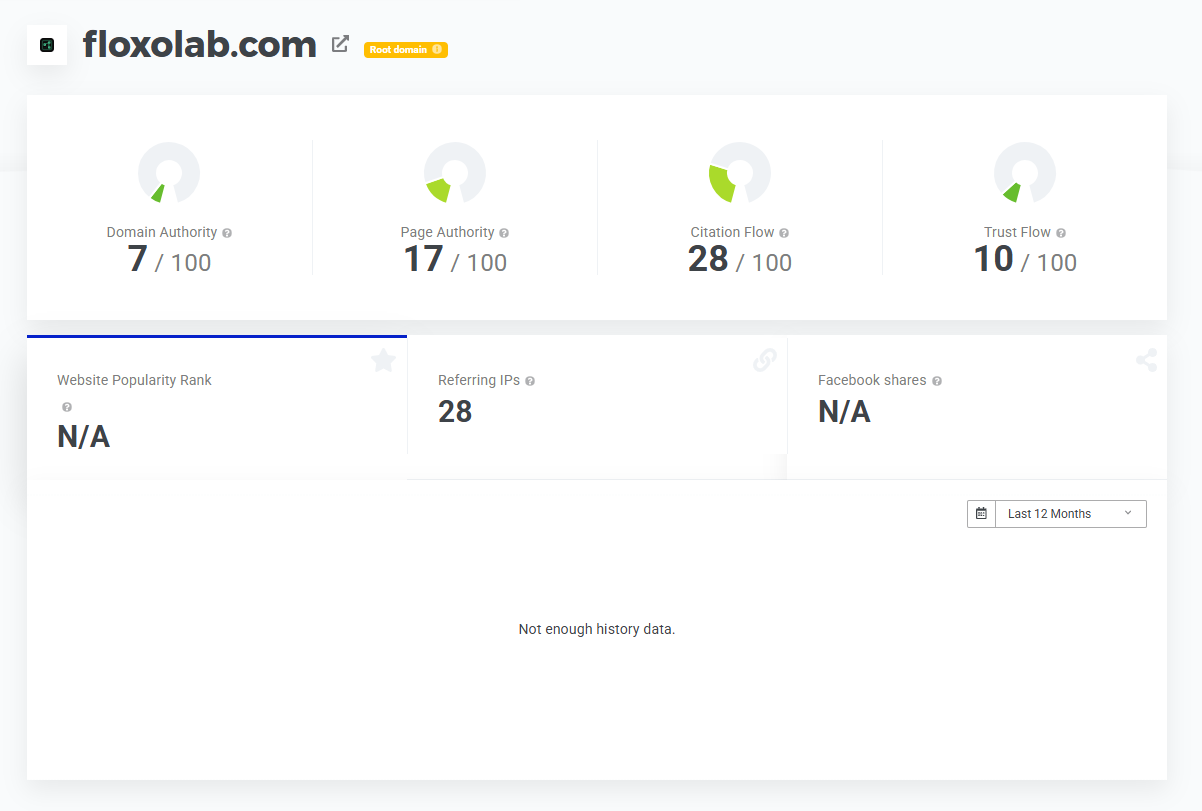Click the Domain Authority donut chart
The height and width of the screenshot is (811, 1202).
point(169,173)
